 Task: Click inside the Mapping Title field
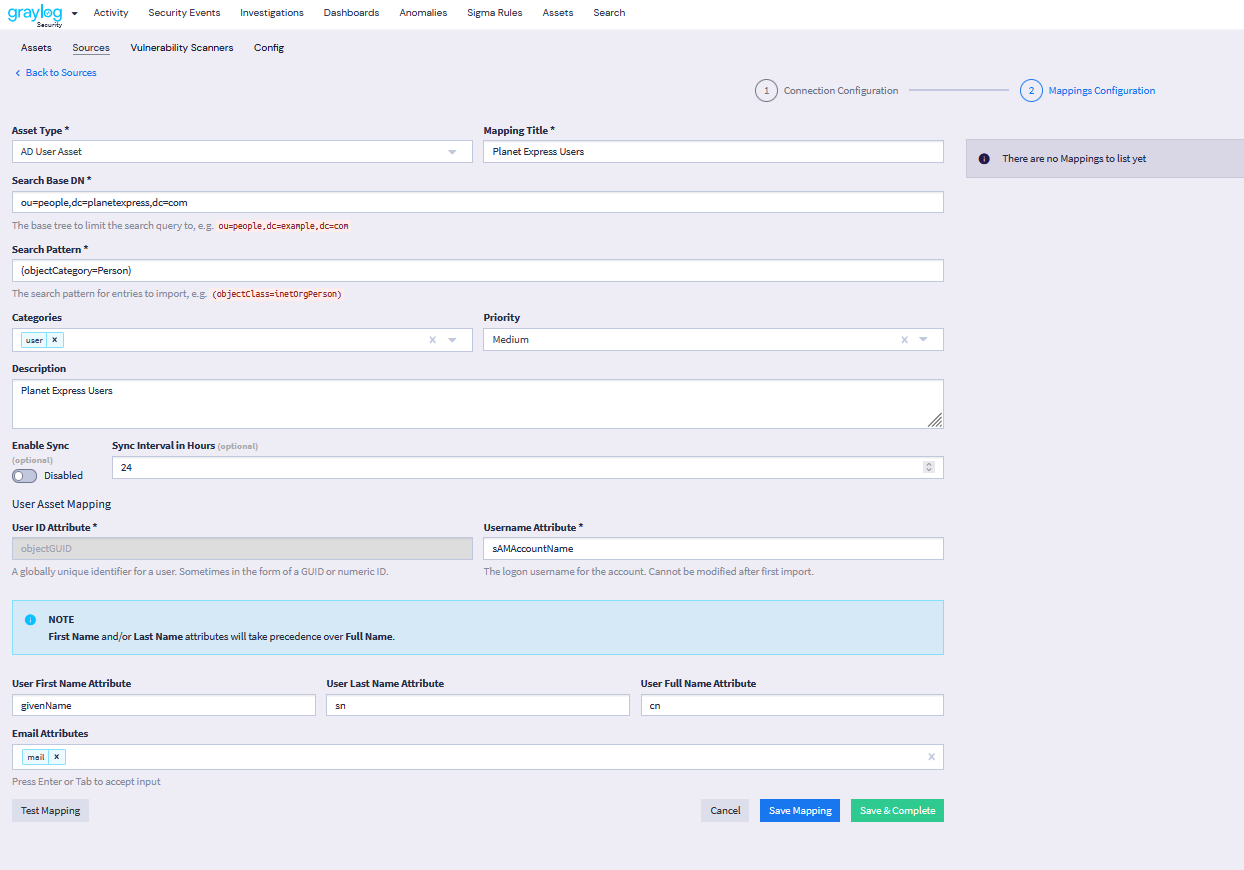coord(712,151)
